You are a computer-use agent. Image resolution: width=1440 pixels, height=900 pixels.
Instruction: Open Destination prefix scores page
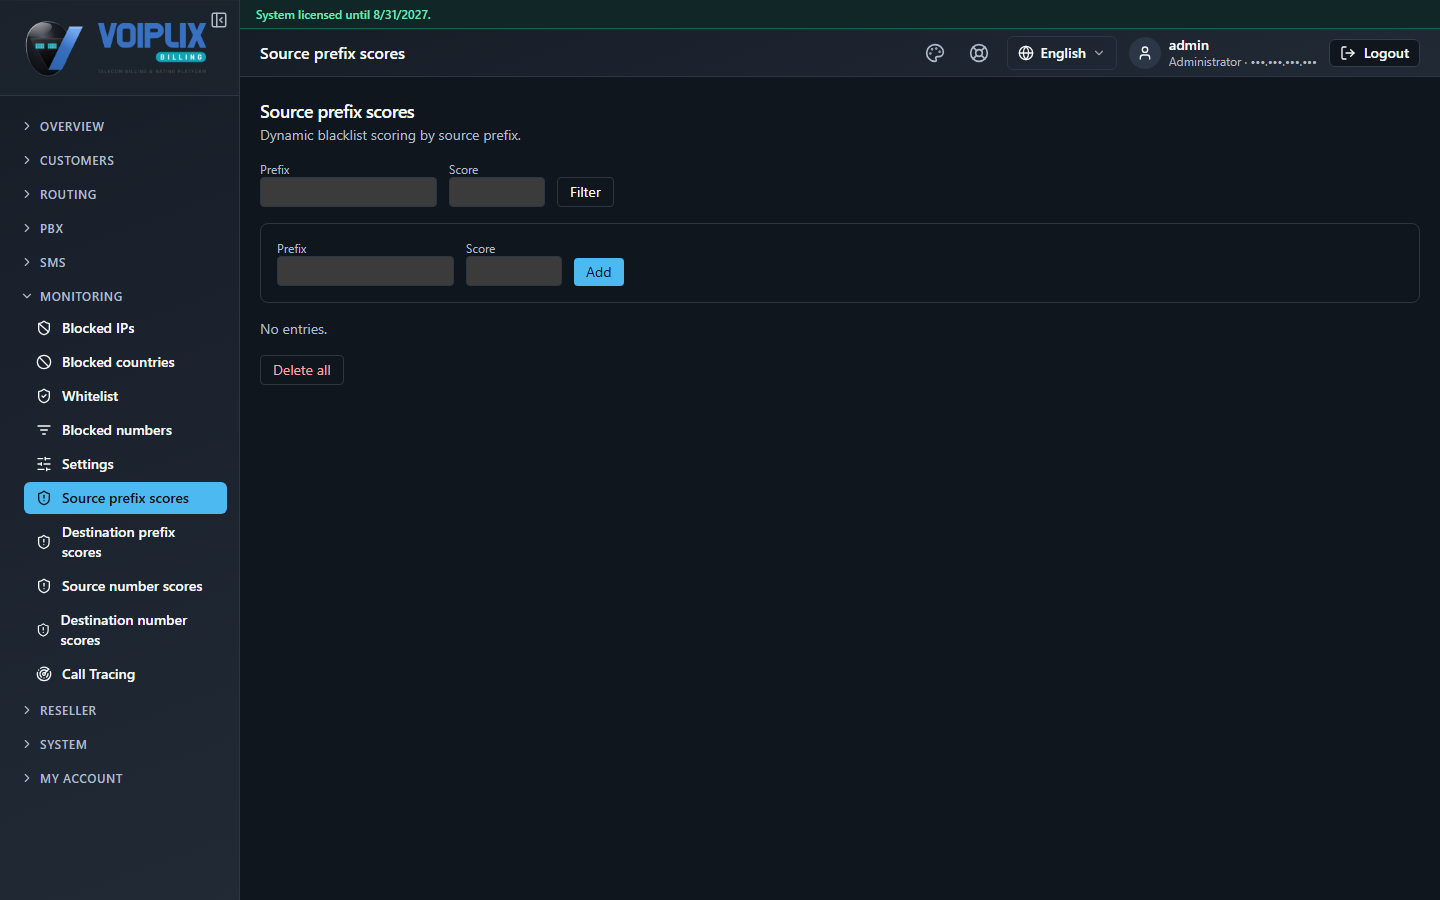[125, 542]
